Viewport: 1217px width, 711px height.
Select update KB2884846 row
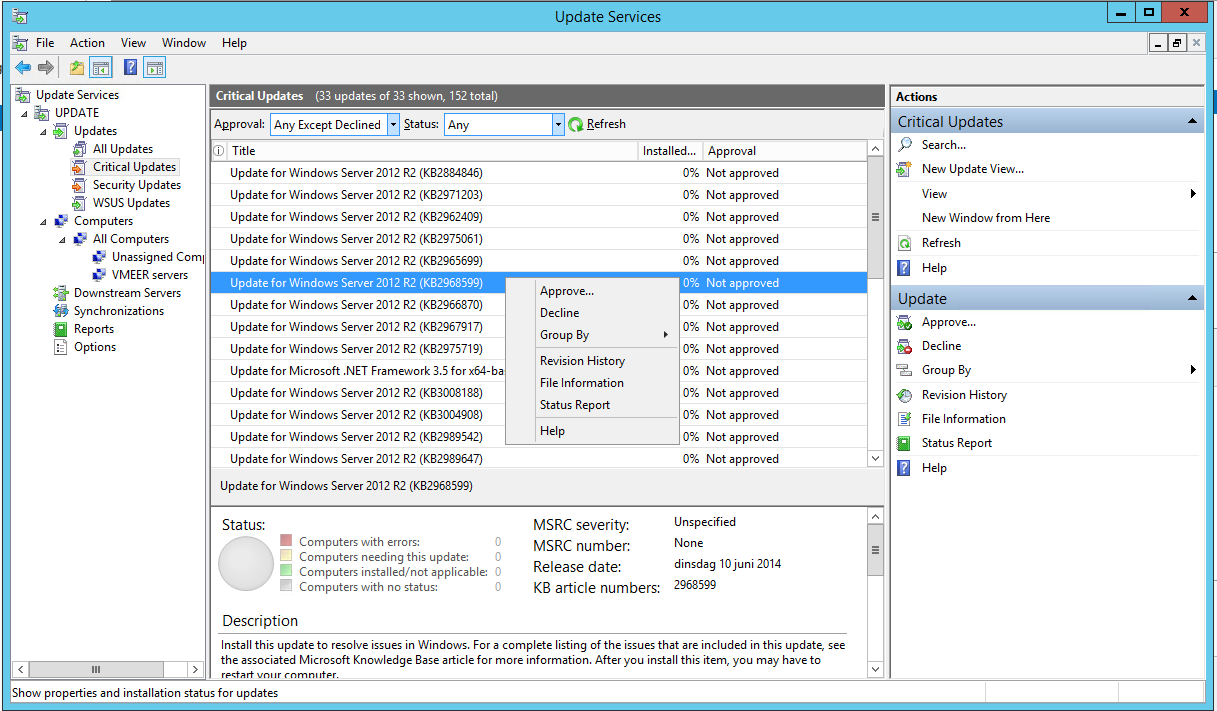pyautogui.click(x=539, y=173)
